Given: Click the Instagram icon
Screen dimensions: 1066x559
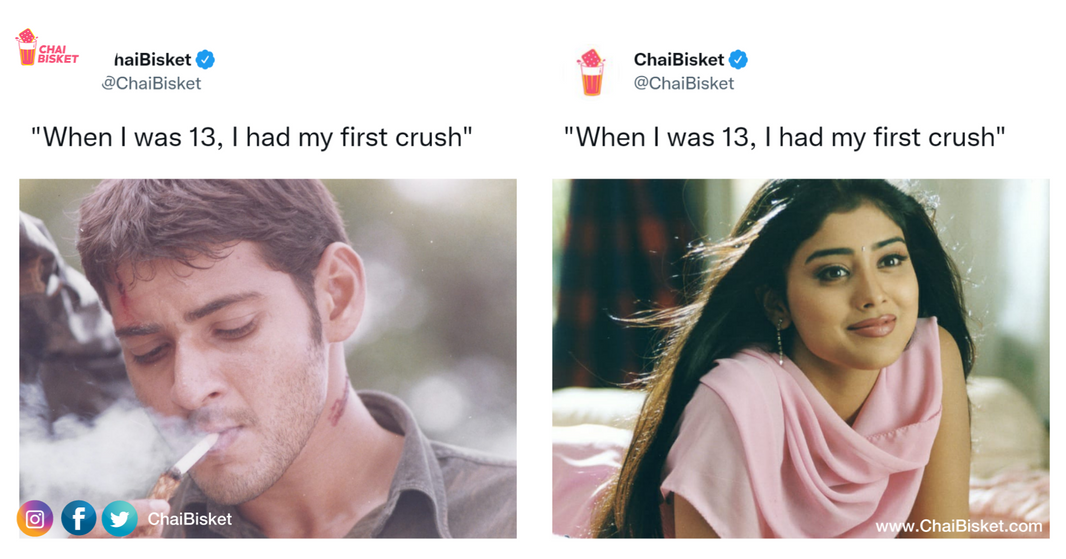Looking at the screenshot, I should [x=35, y=518].
